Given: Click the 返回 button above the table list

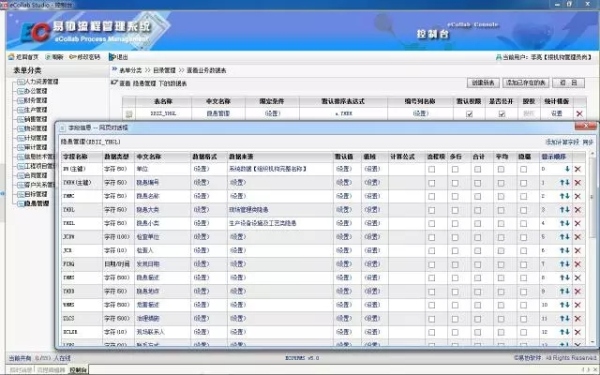Looking at the screenshot, I should click(x=569, y=83).
